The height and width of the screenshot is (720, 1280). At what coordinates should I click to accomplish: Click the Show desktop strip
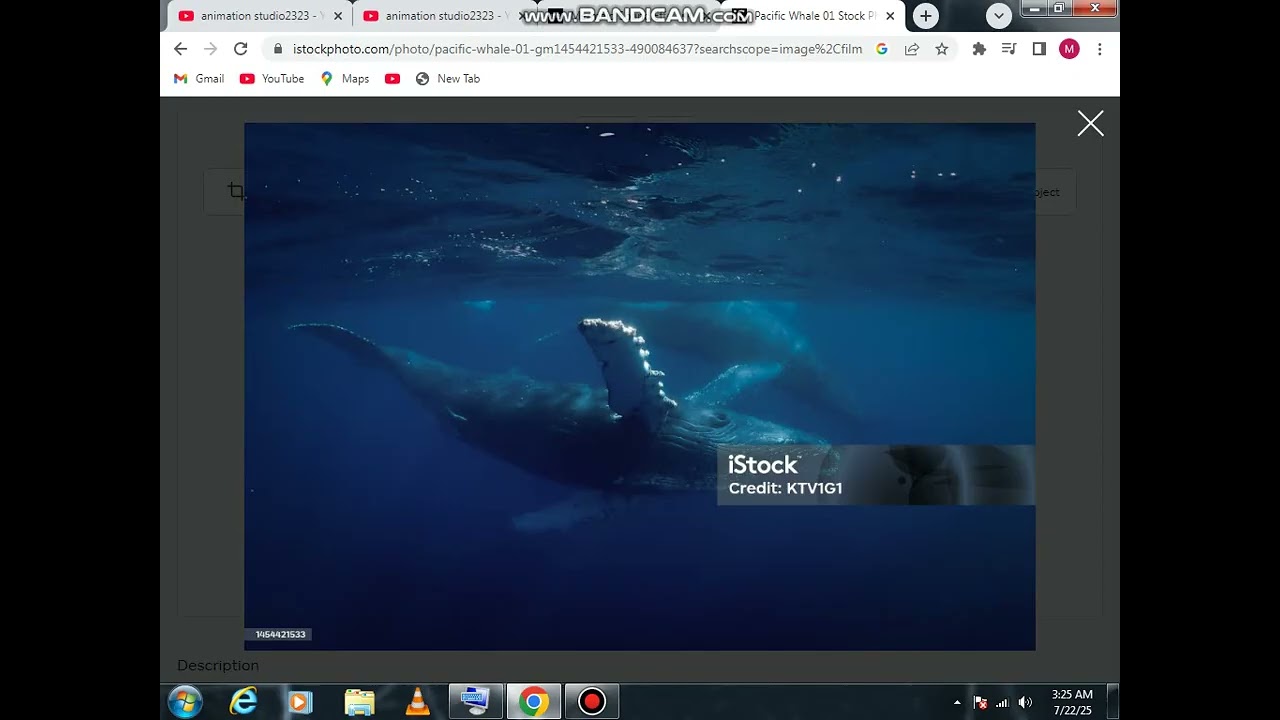[1113, 701]
